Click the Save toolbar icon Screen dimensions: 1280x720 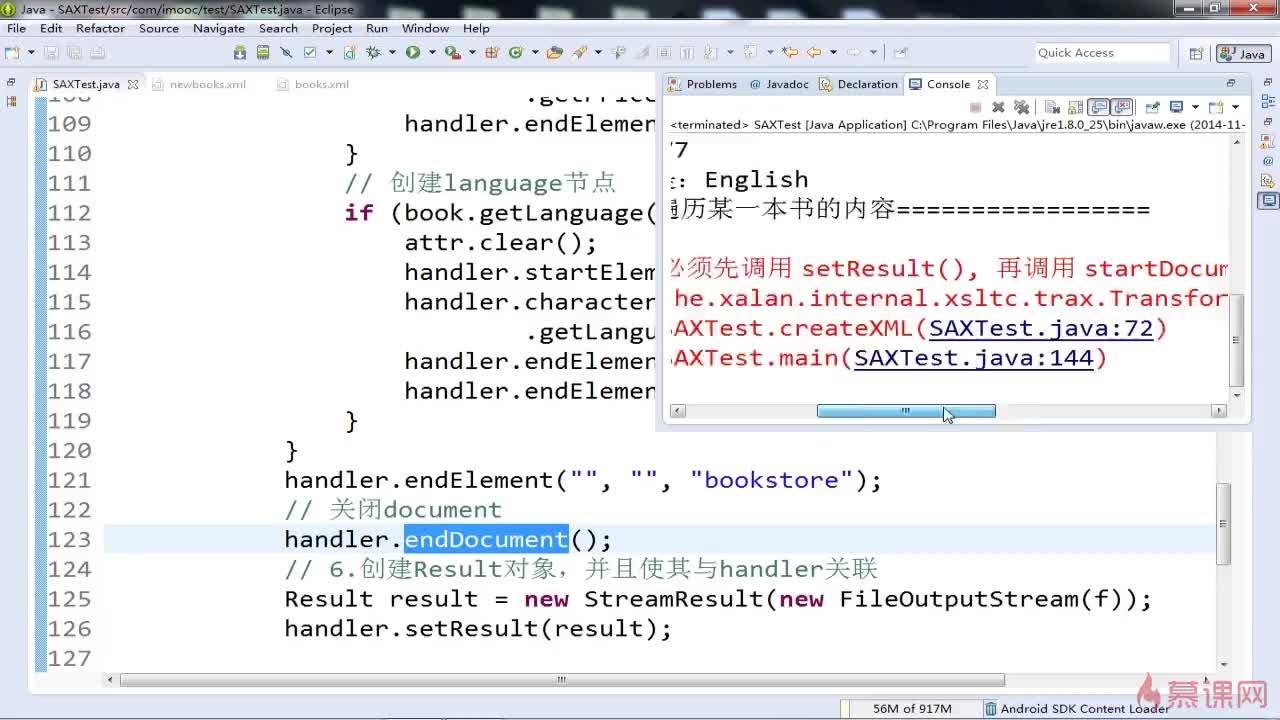50,53
